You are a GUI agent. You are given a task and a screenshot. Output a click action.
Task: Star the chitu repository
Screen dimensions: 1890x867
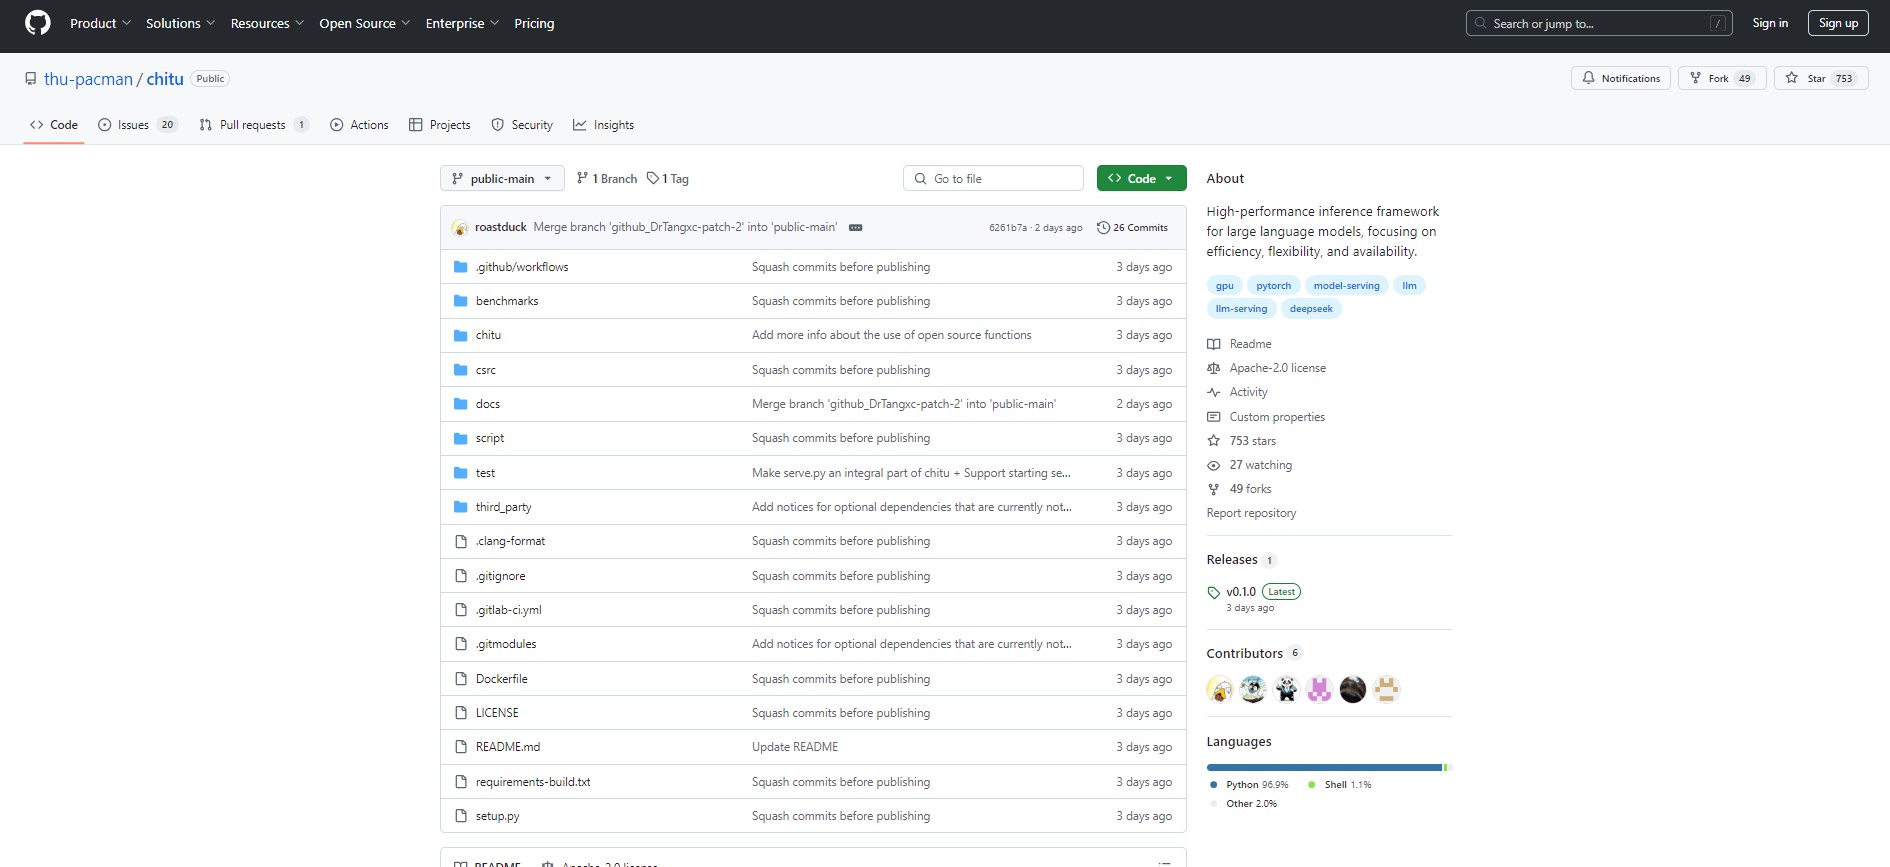click(1806, 78)
